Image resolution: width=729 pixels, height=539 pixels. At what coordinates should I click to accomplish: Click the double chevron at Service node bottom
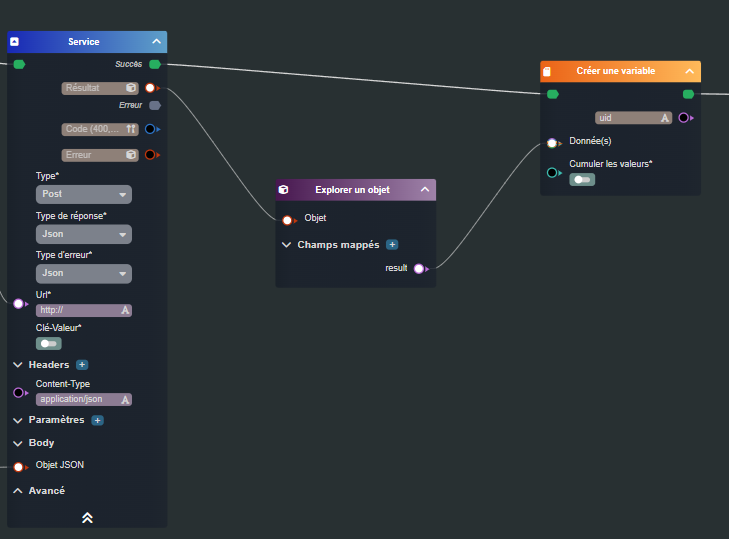(x=87, y=517)
